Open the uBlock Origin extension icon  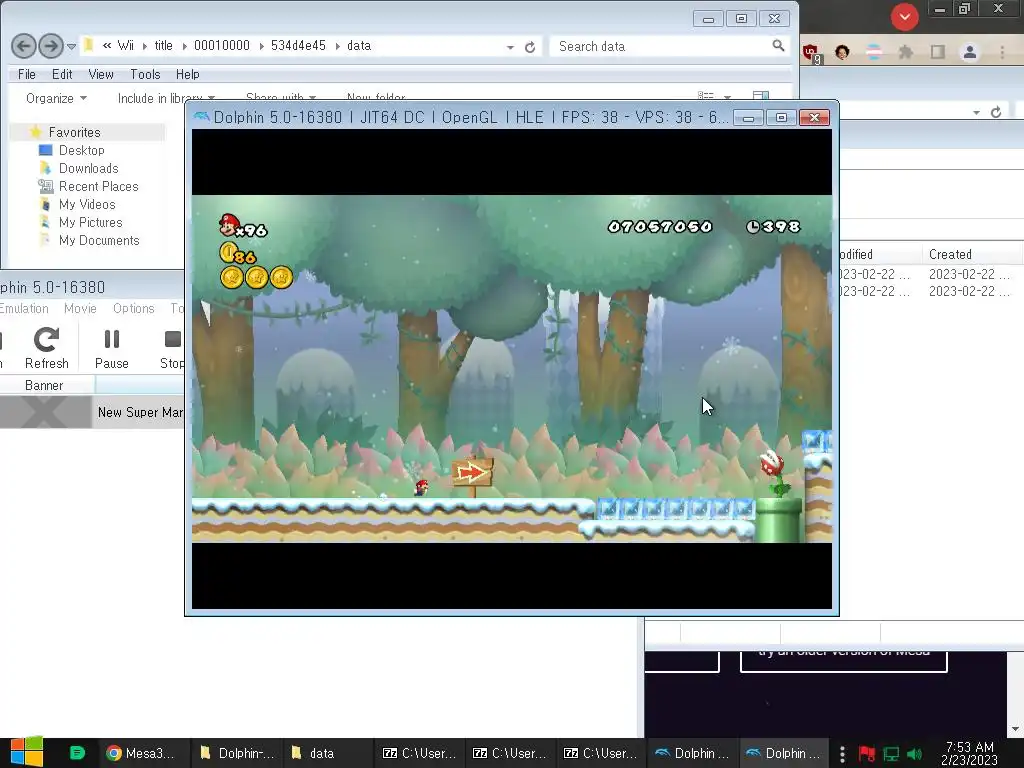coord(810,53)
